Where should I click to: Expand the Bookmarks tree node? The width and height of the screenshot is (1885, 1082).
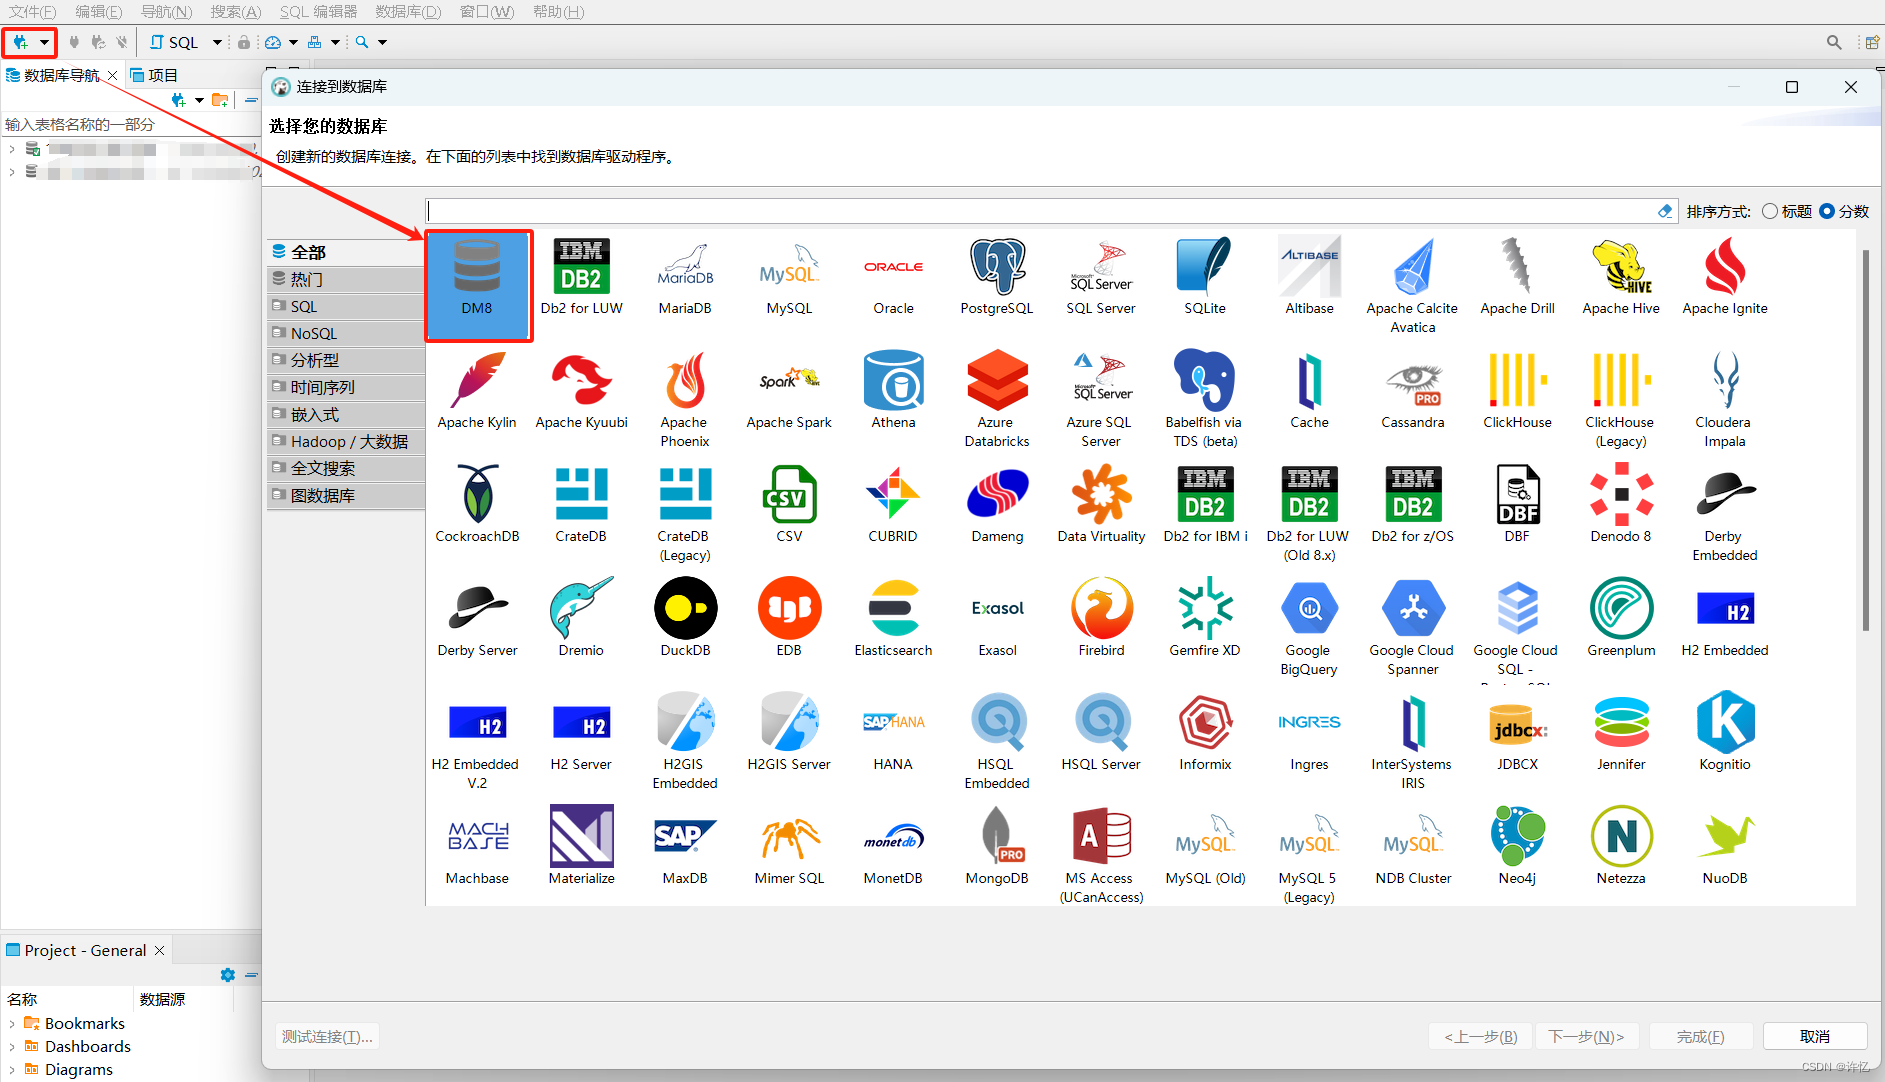coord(11,1023)
